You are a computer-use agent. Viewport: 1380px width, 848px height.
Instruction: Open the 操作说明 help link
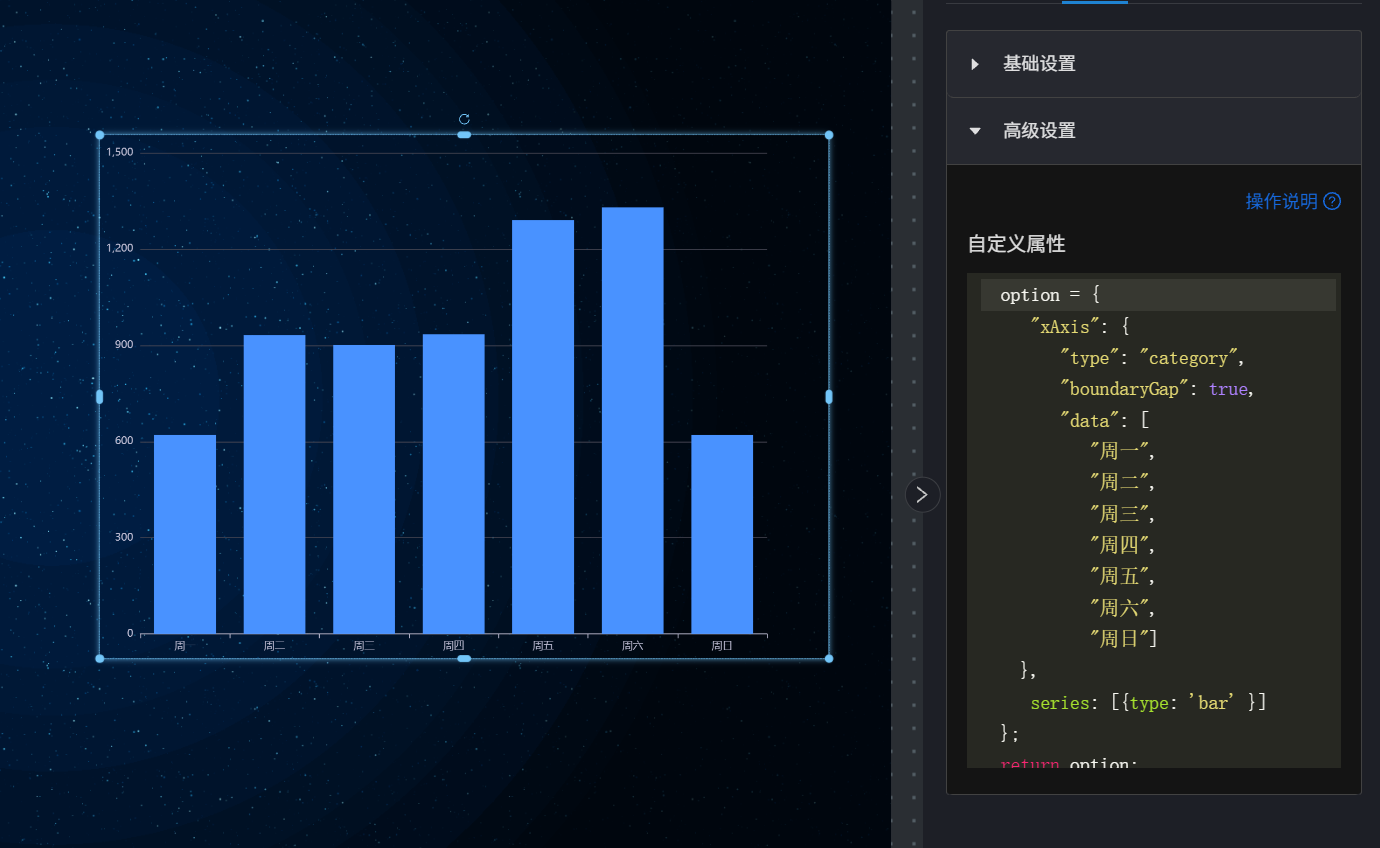click(1281, 201)
